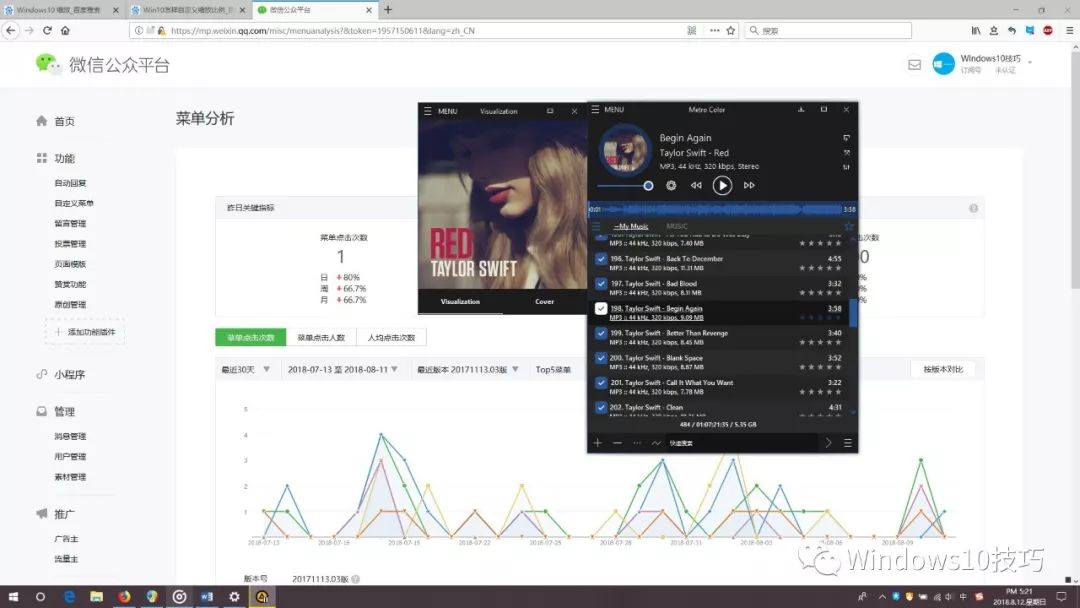Select the 人均点击次数 tab

(x=391, y=337)
